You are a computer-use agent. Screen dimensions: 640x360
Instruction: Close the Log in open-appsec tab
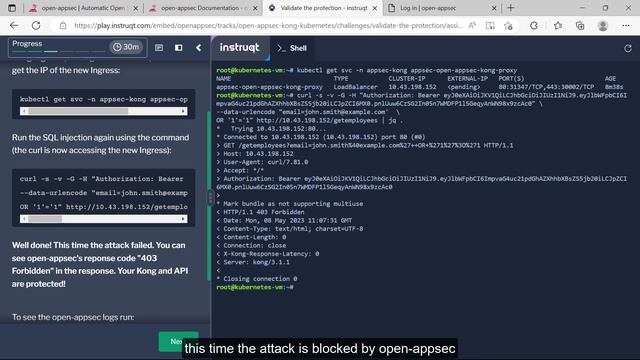[x=494, y=8]
